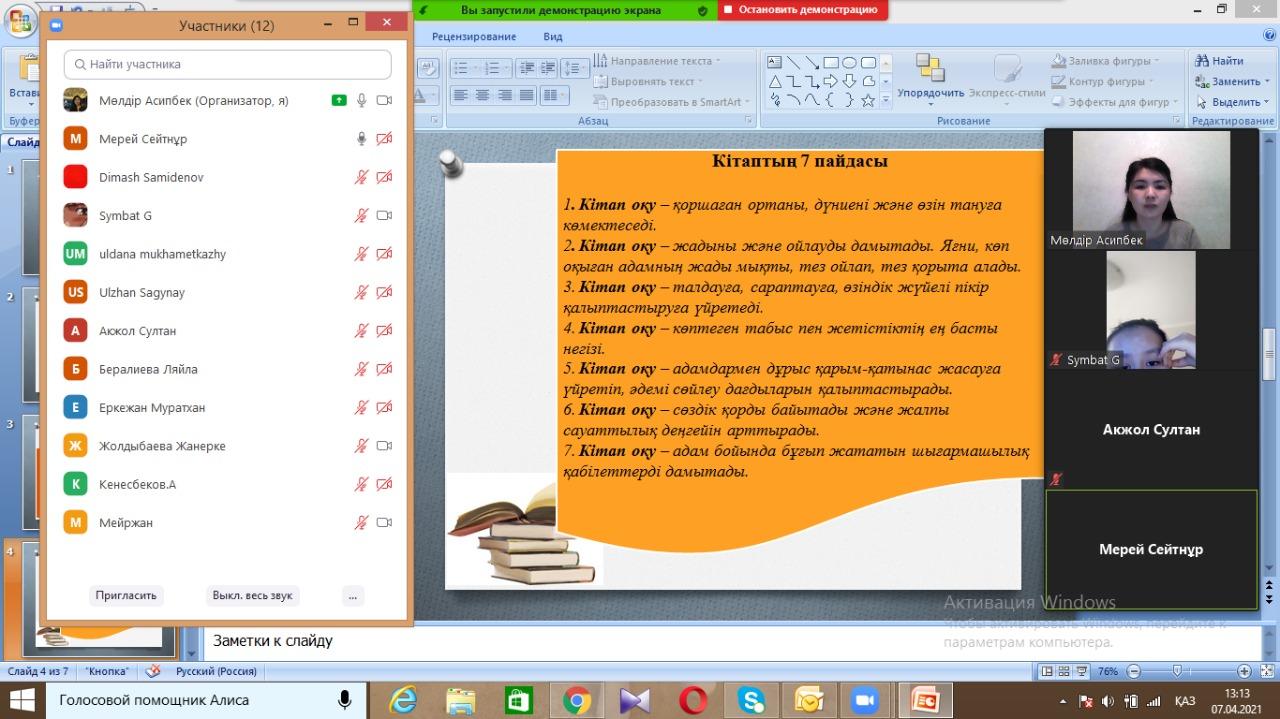Select the star shape in shapes gallery
Viewport: 1280px width, 719px height.
click(x=868, y=100)
